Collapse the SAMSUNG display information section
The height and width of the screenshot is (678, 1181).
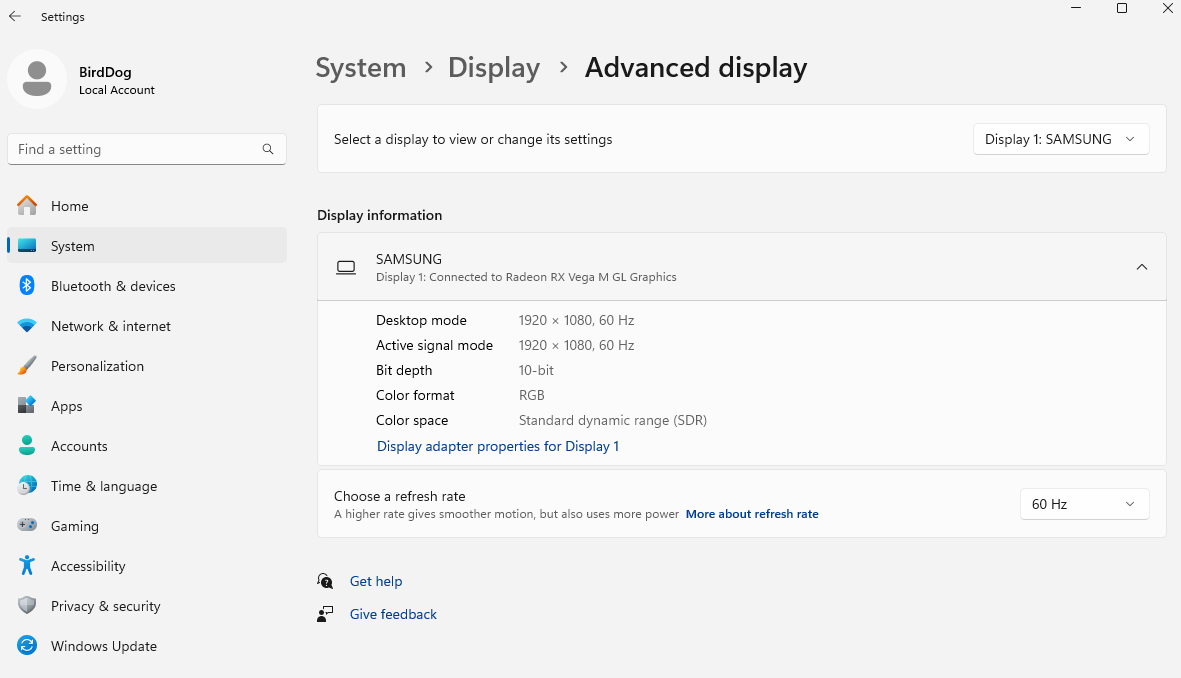[1142, 267]
